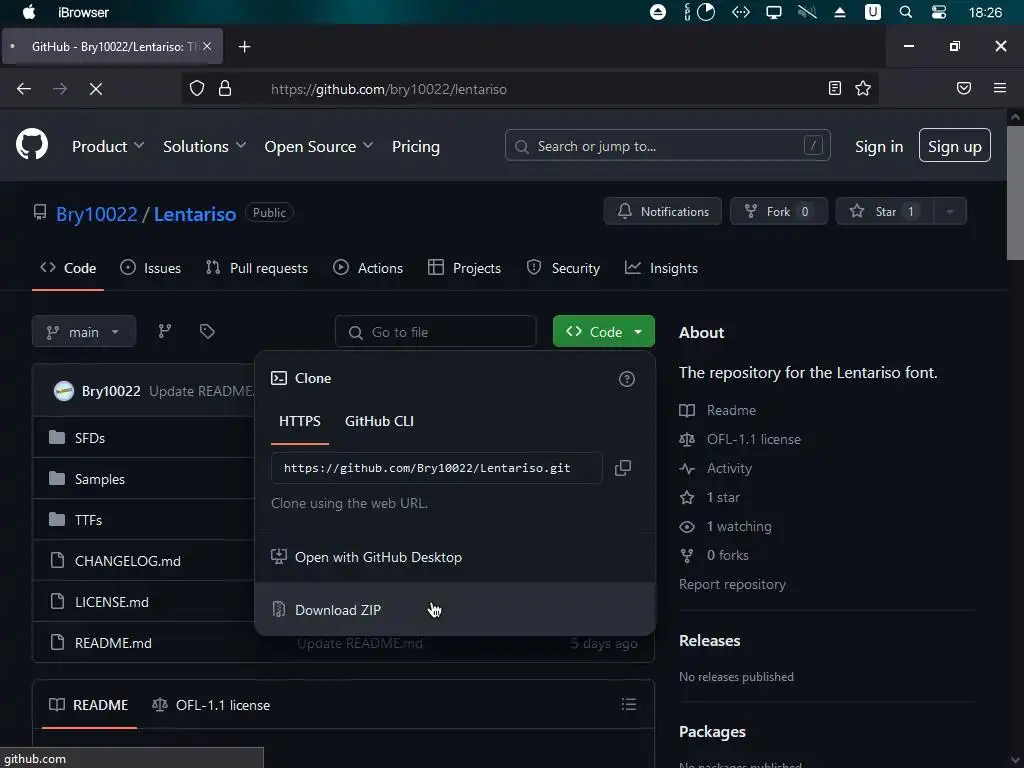Open CHANGELOG.md file

click(x=127, y=561)
